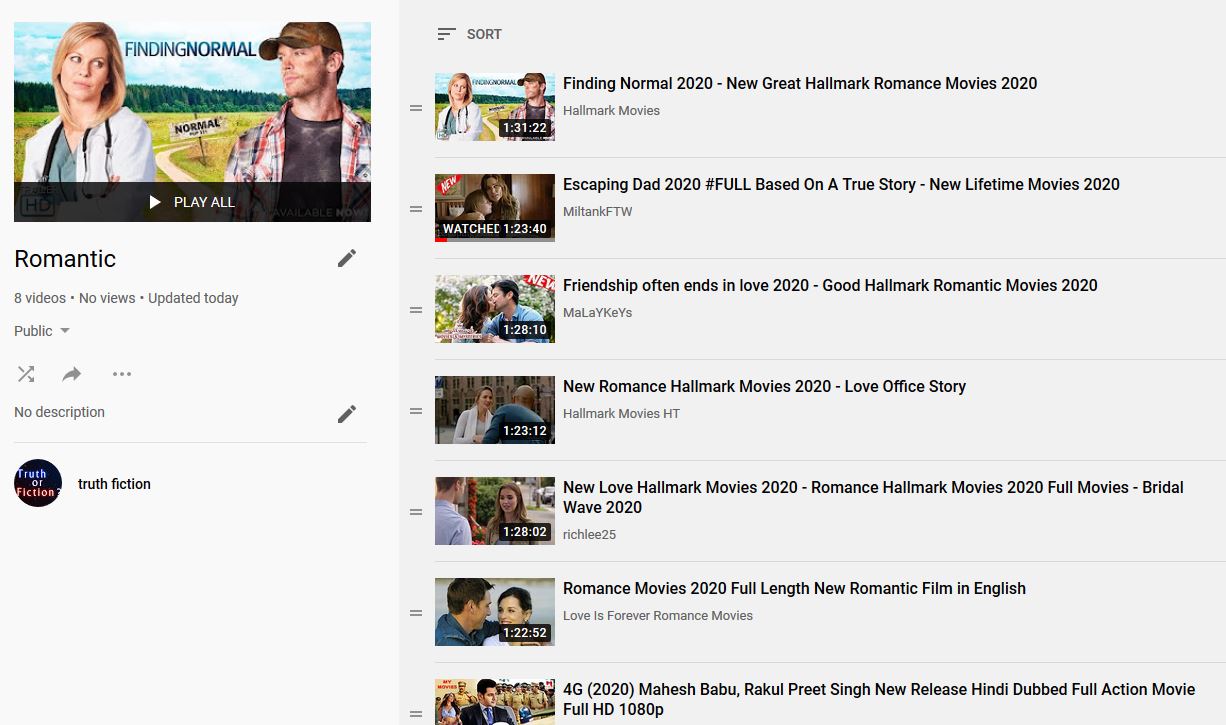Screen dimensions: 1226x725
Task: Grab reorder handle for Bridal Wave 2020
Action: point(416,512)
